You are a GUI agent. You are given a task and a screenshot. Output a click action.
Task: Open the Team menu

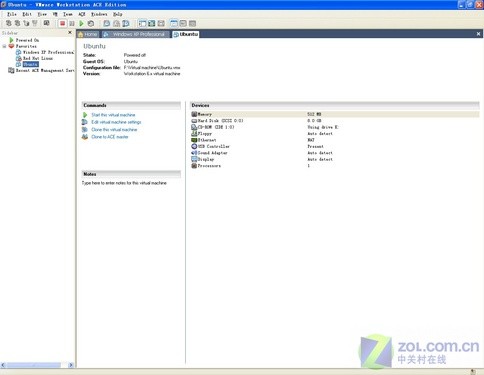pos(68,14)
